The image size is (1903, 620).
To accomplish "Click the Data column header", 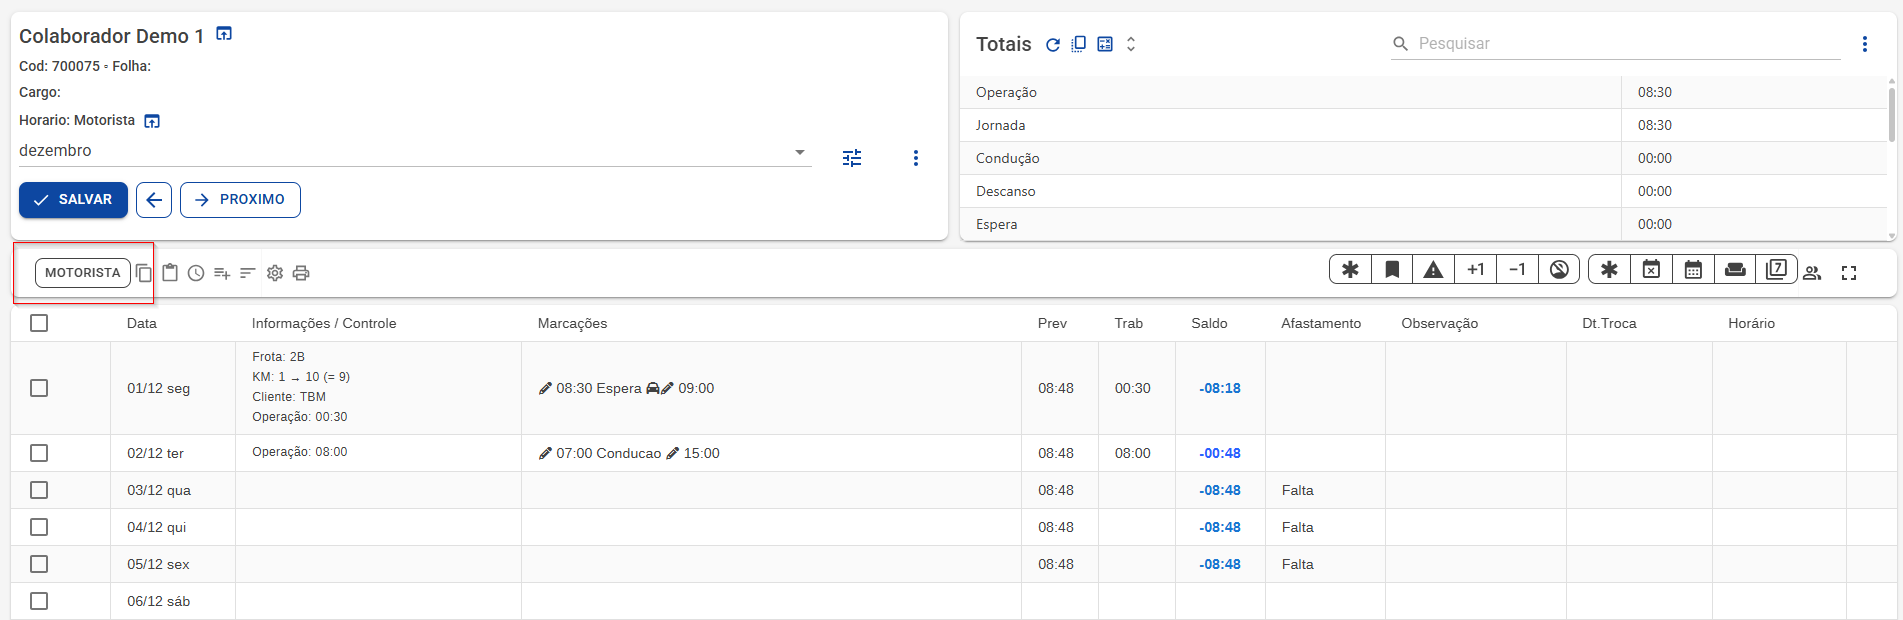I will [142, 323].
